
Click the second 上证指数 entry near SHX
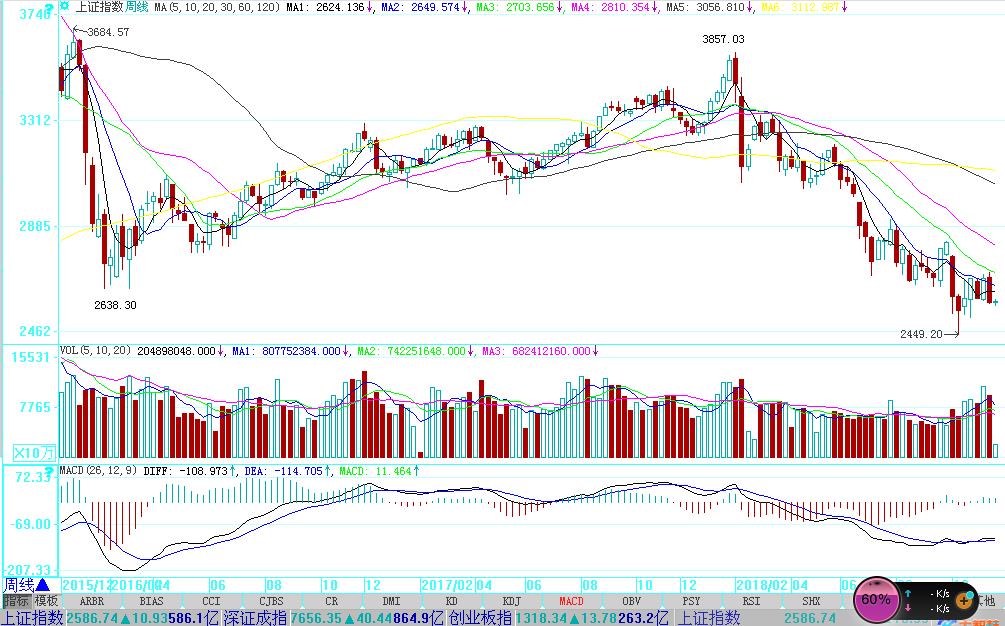coord(709,618)
